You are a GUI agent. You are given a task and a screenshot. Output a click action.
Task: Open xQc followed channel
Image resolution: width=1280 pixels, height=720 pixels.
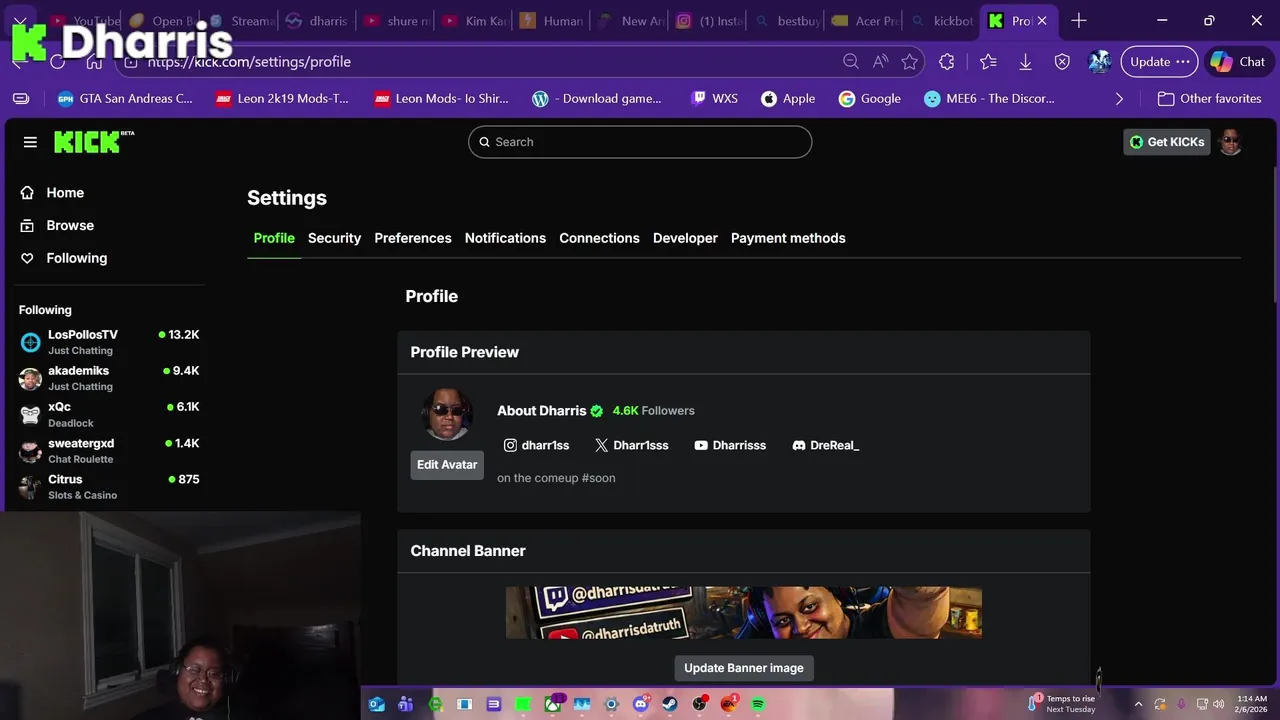pyautogui.click(x=109, y=414)
